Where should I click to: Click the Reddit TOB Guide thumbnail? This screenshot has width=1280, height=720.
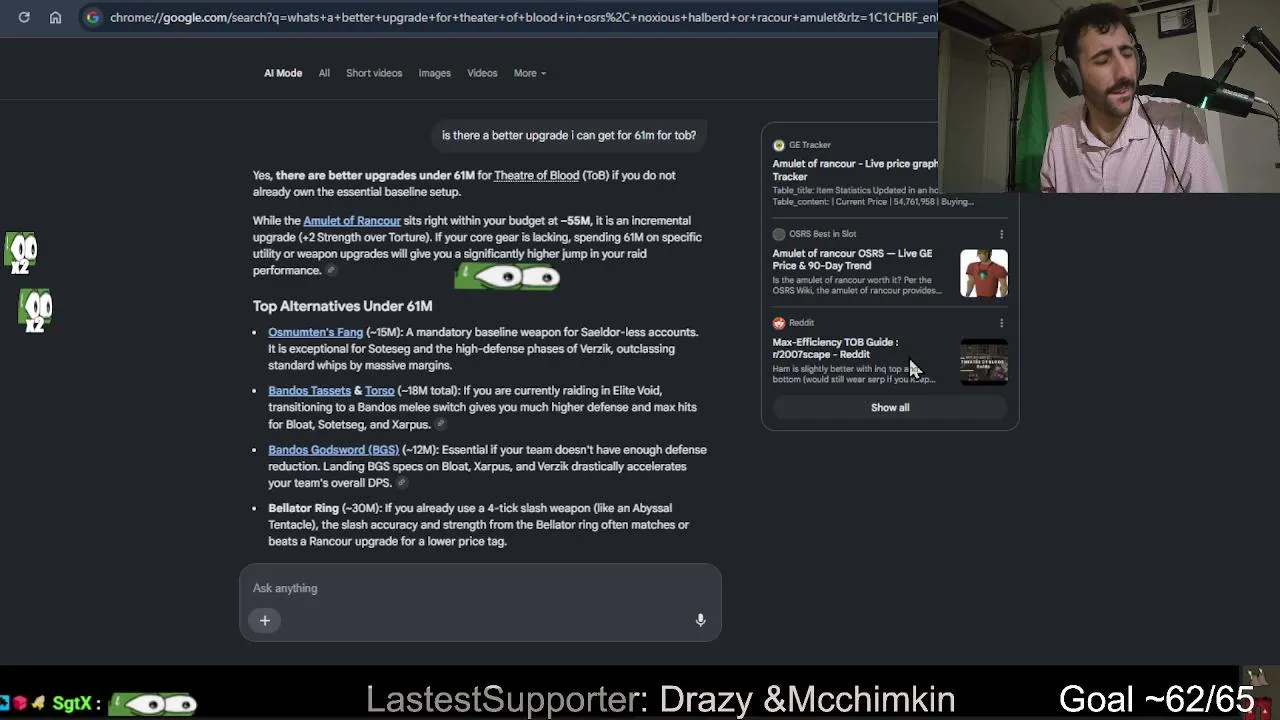click(984, 362)
